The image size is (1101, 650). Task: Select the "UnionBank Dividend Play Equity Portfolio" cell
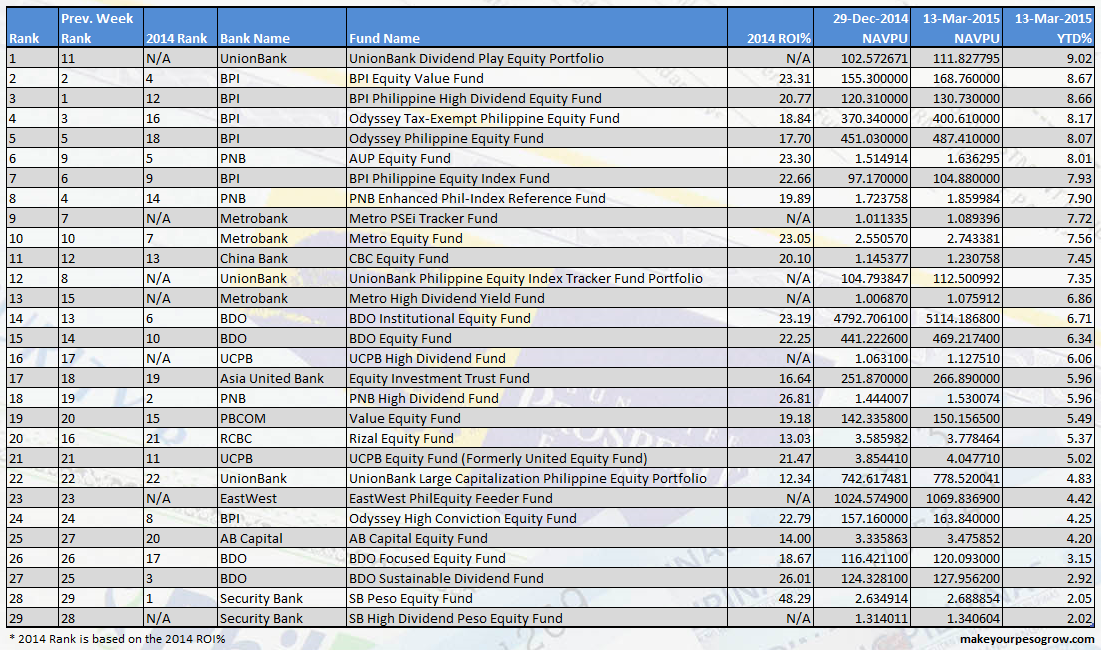point(480,58)
